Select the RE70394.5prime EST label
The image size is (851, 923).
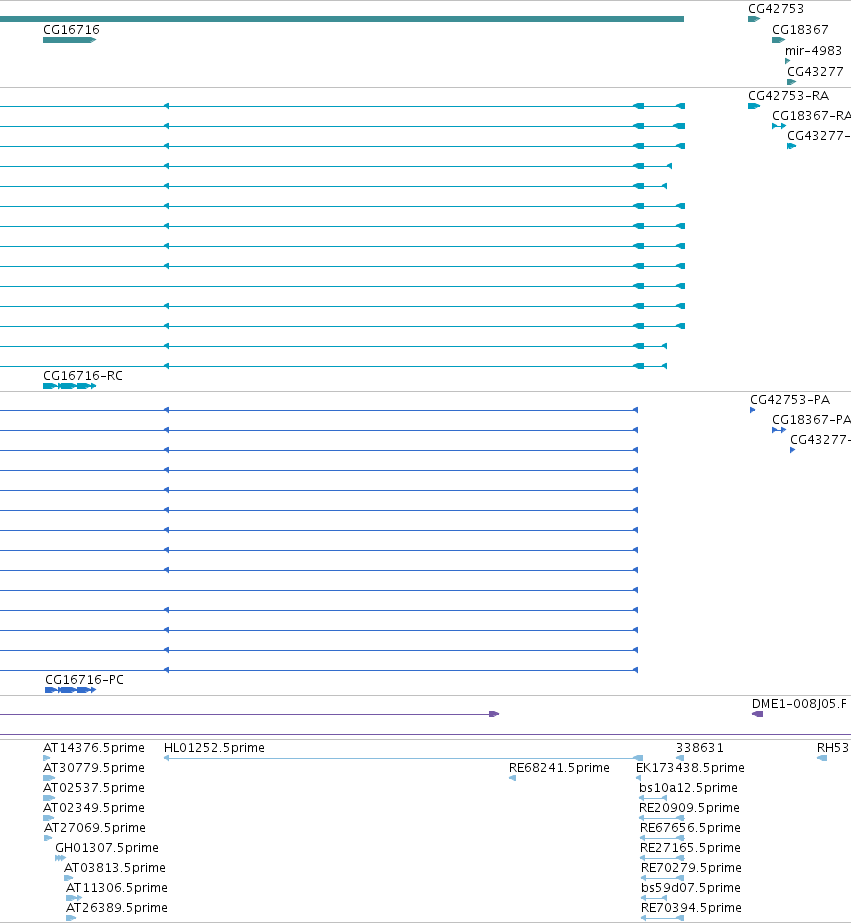(x=691, y=908)
